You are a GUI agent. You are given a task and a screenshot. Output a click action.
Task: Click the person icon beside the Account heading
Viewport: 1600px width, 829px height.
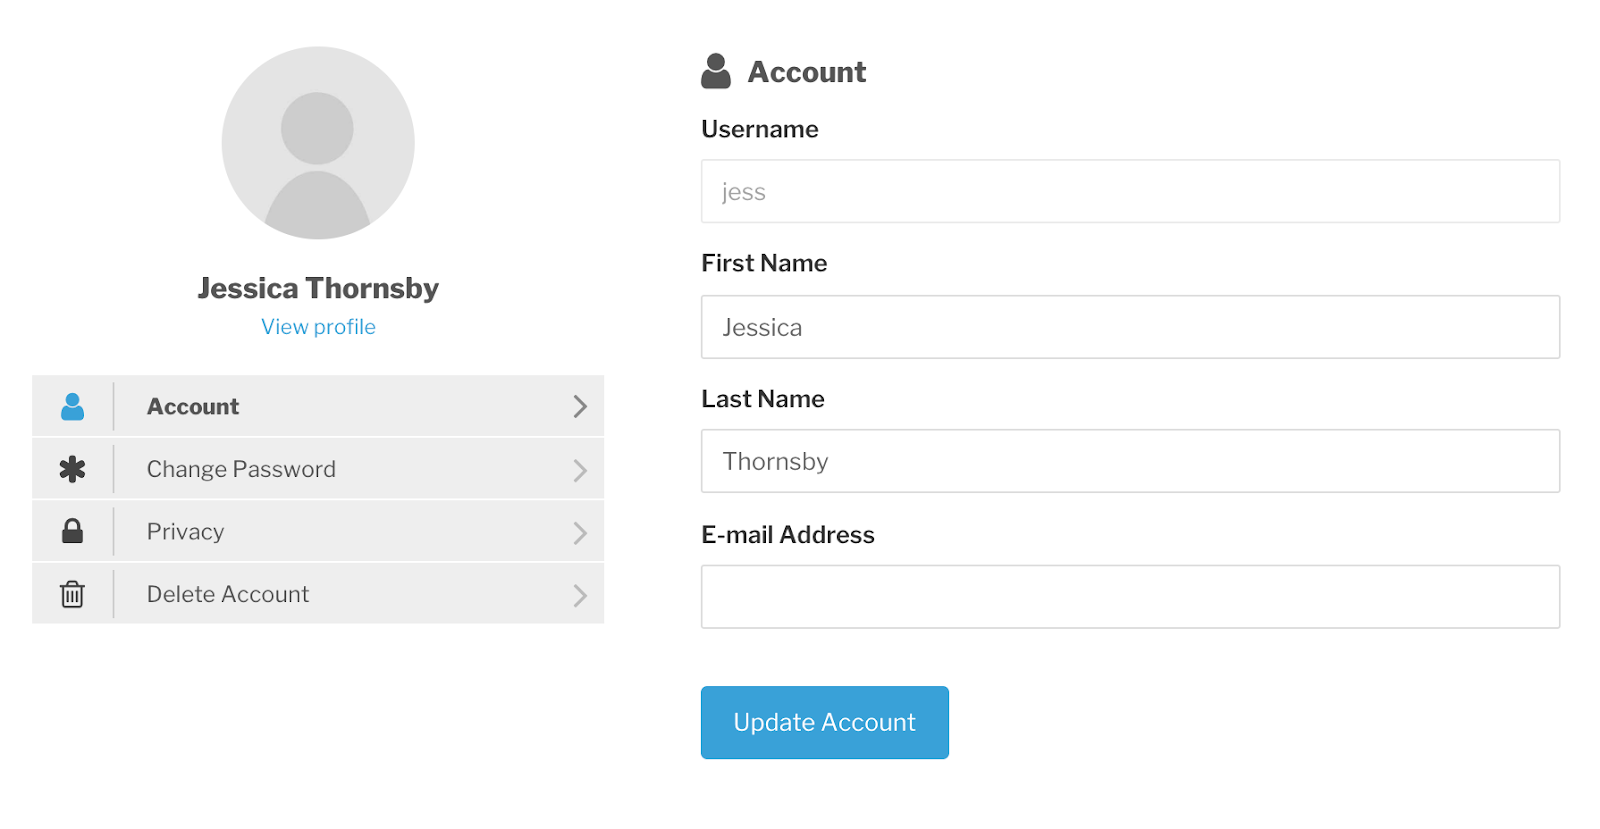716,71
